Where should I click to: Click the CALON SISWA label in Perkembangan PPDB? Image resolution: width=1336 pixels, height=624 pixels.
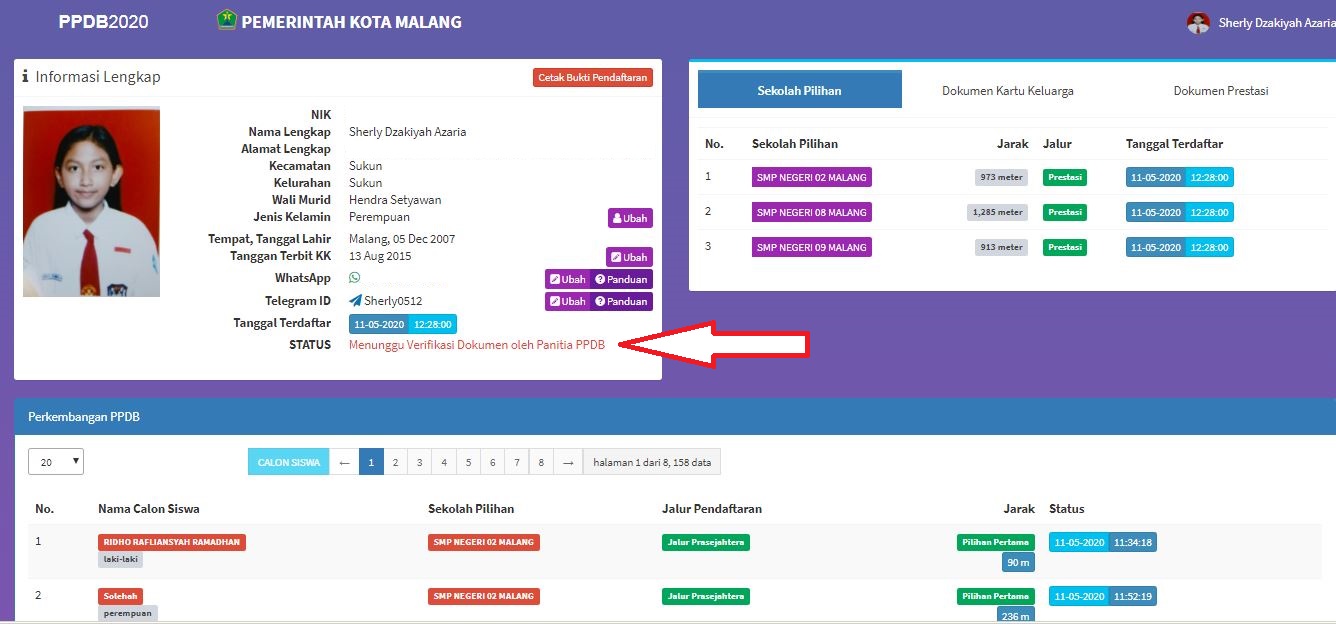288,461
